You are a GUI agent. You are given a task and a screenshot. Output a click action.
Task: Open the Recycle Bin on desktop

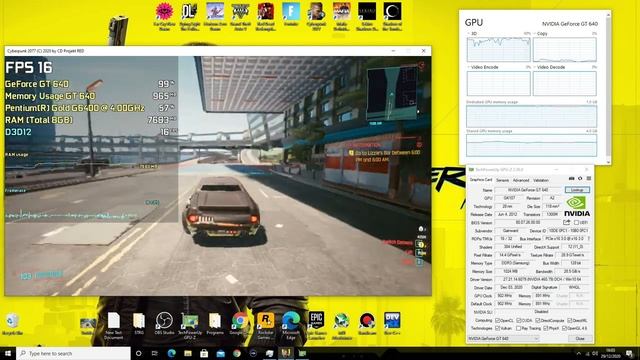(12, 324)
